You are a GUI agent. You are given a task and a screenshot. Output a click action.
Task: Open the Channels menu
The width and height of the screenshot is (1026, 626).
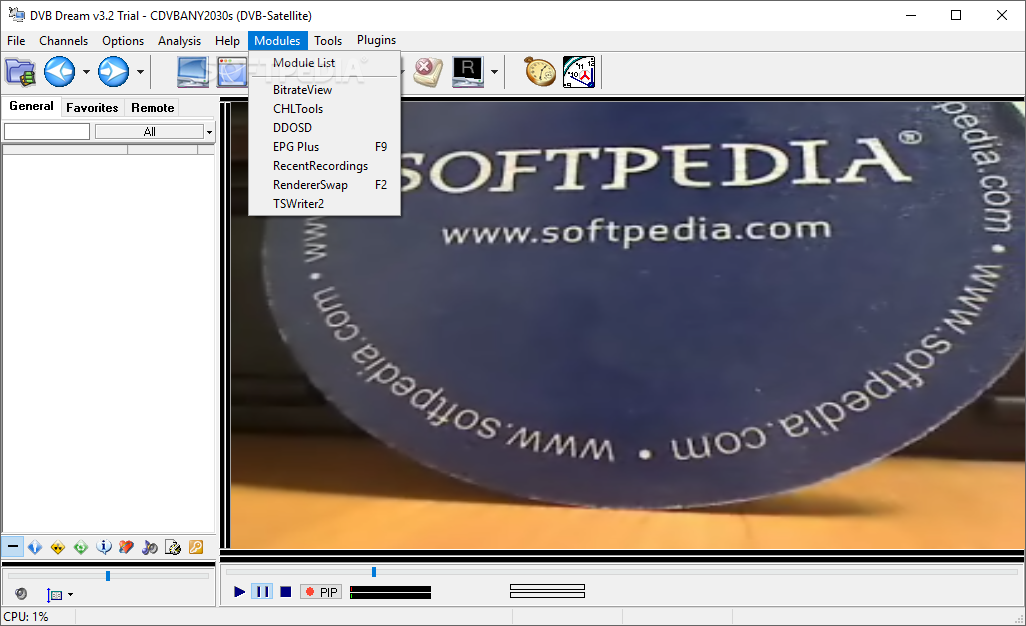(x=63, y=41)
